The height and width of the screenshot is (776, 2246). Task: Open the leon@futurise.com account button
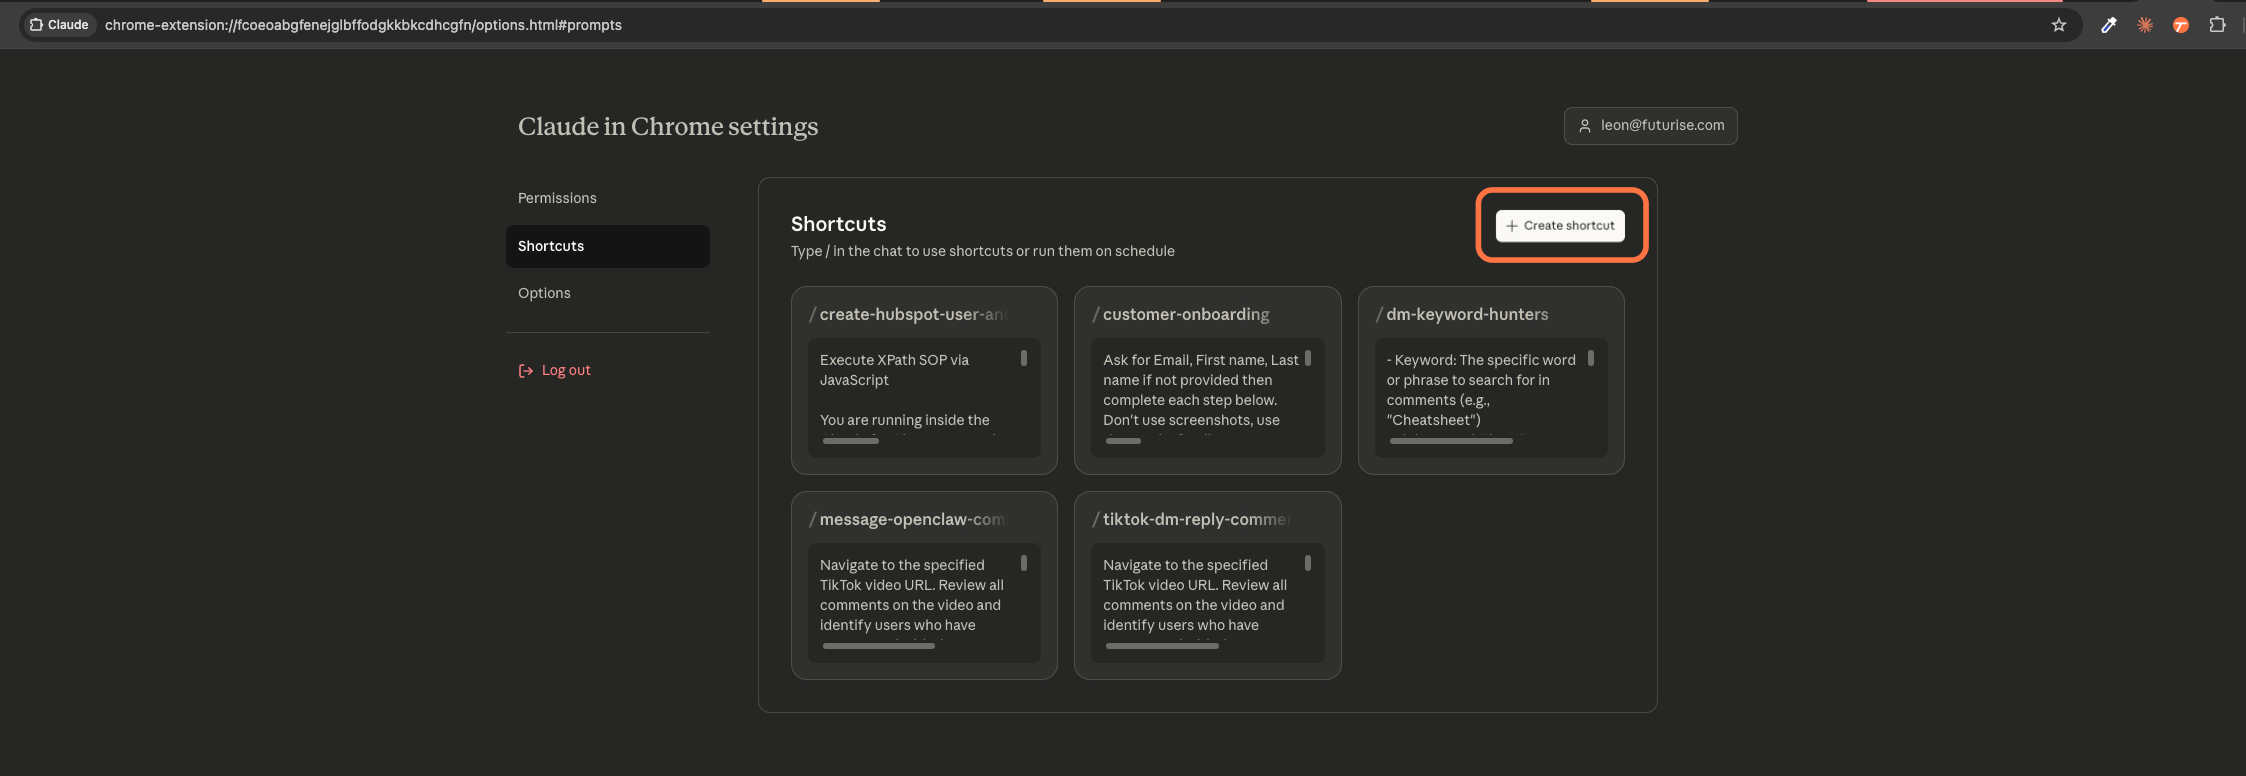(x=1651, y=126)
